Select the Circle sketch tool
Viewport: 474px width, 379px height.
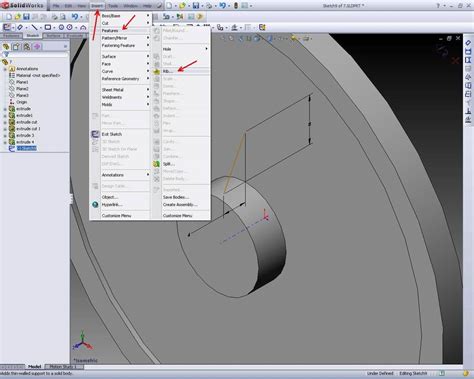pyautogui.click(x=61, y=27)
